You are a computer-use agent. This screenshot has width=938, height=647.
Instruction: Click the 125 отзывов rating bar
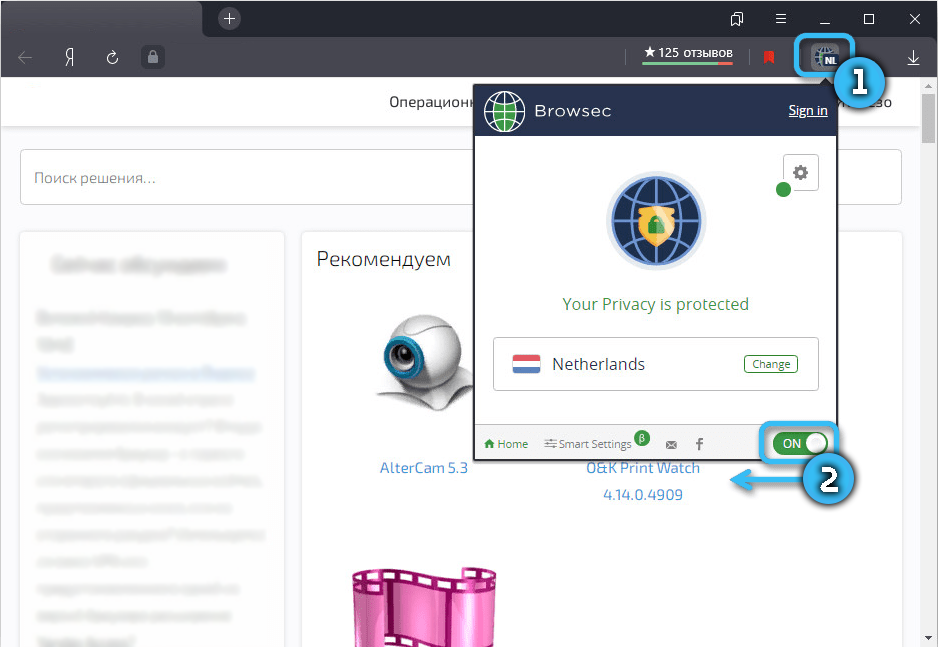pyautogui.click(x=688, y=54)
